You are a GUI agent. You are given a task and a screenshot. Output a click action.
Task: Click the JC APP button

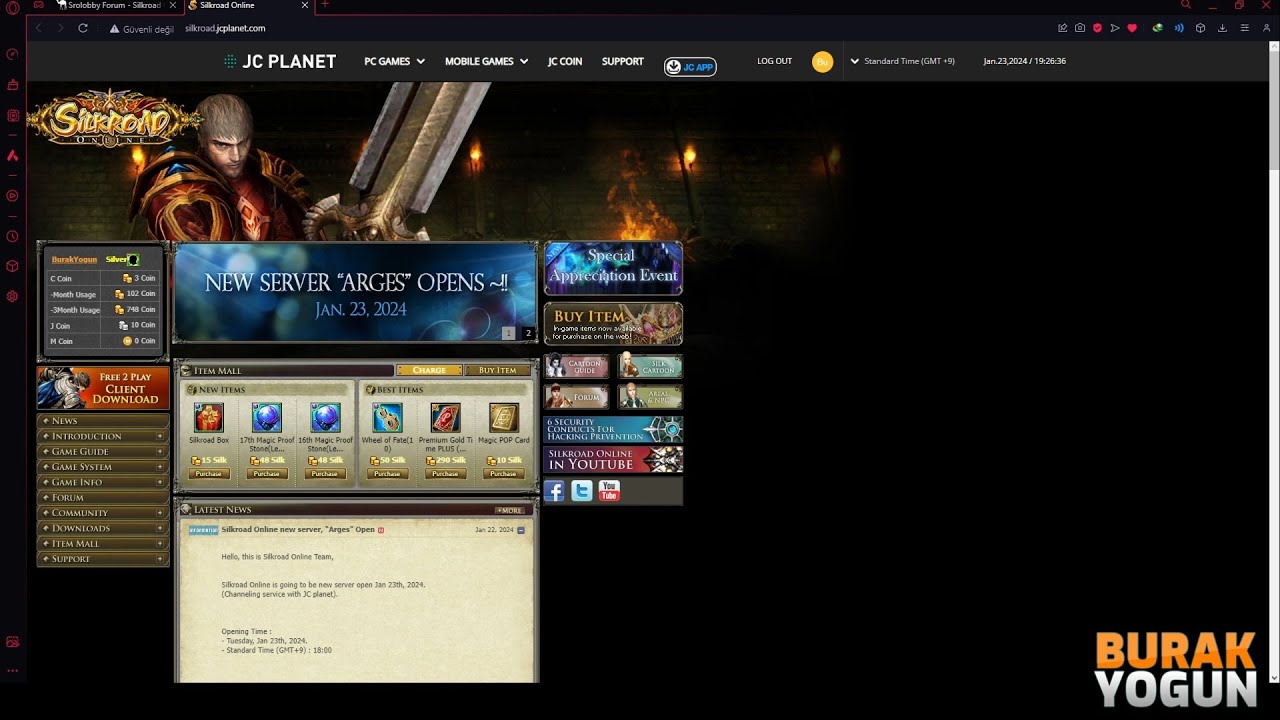690,67
